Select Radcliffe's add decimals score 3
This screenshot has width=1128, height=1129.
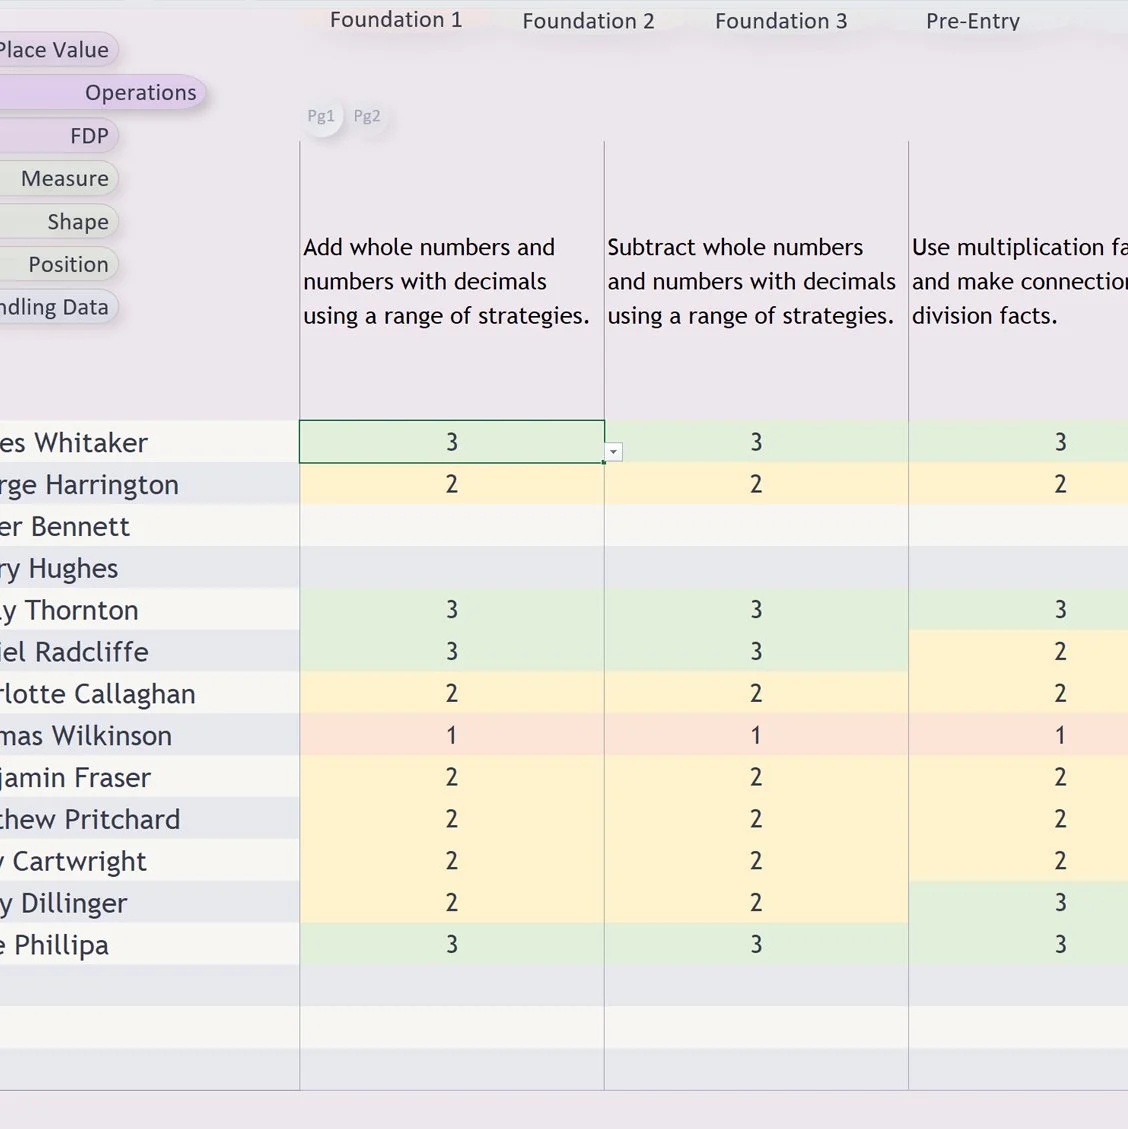451,651
